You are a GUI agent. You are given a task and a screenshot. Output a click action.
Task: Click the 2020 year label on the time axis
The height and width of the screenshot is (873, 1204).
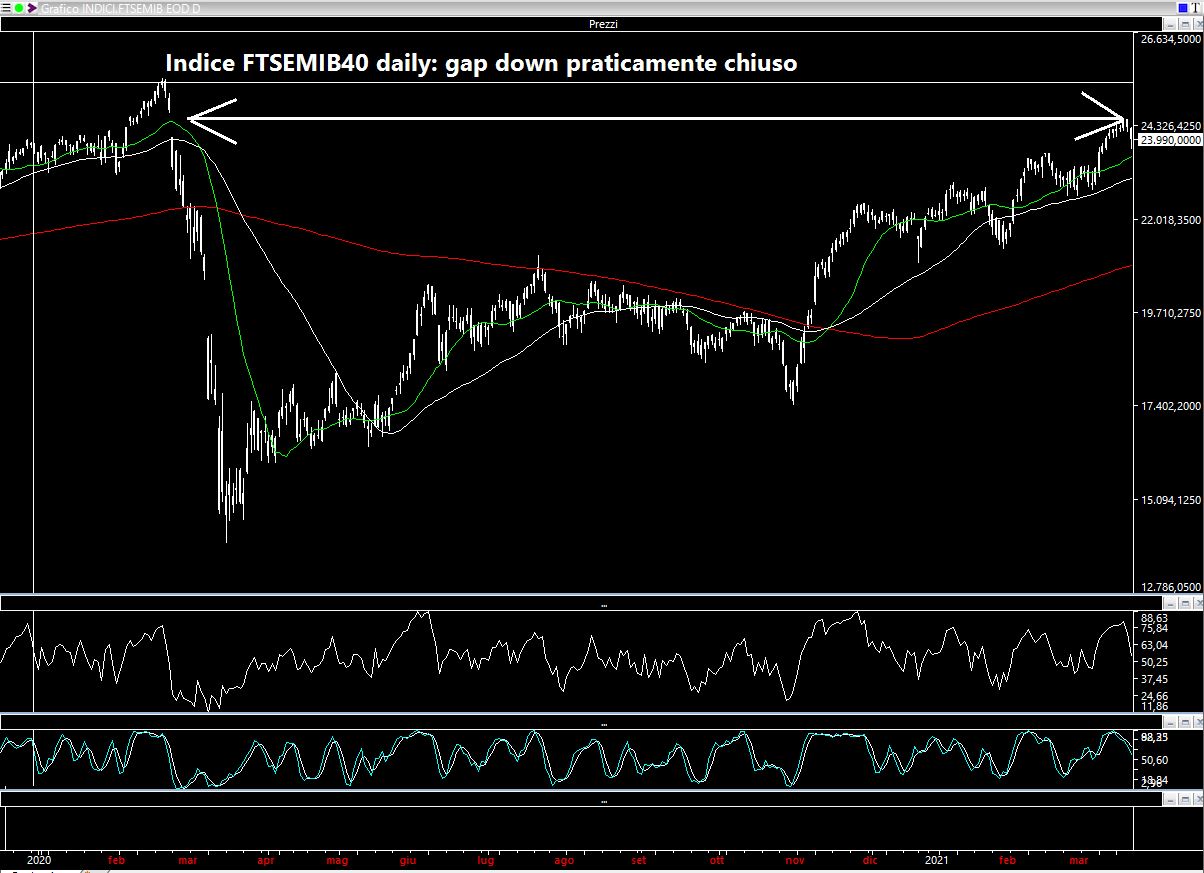point(39,859)
